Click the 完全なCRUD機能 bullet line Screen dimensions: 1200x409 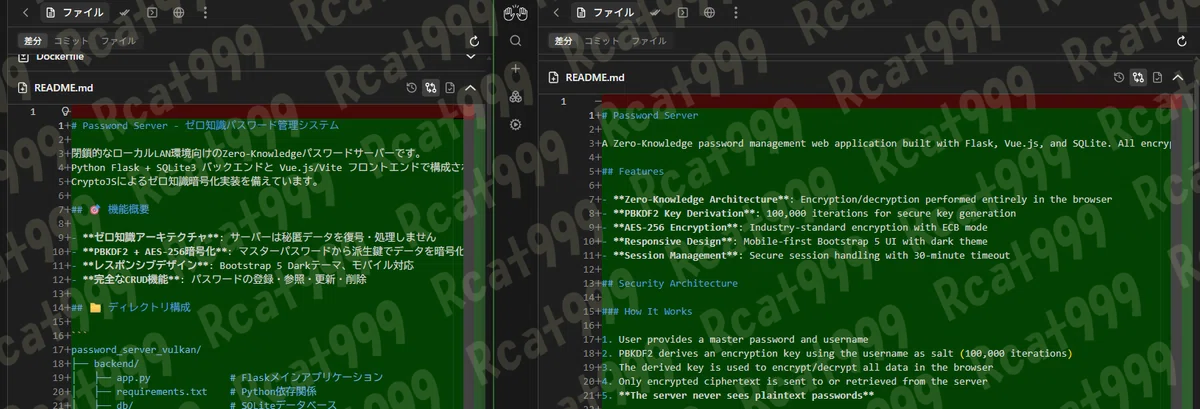220,279
